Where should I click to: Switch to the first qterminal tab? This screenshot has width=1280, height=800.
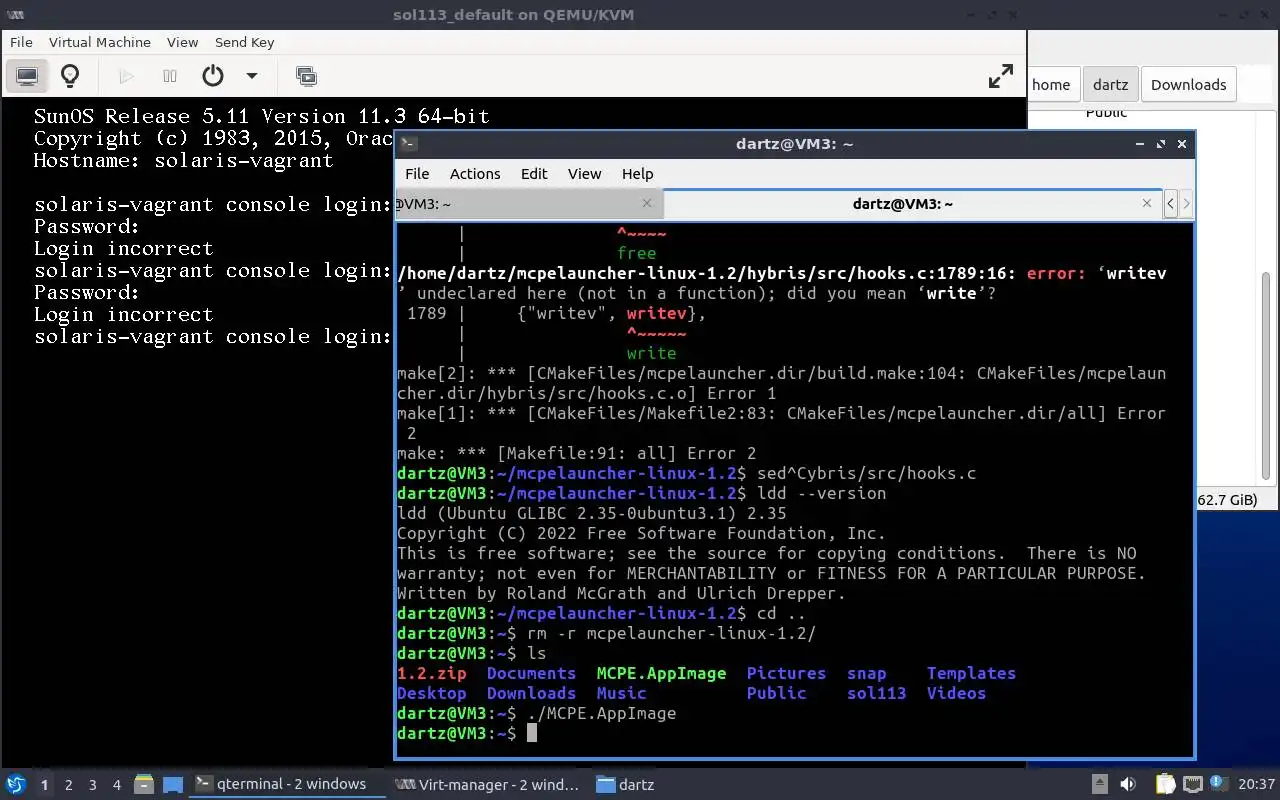528,204
